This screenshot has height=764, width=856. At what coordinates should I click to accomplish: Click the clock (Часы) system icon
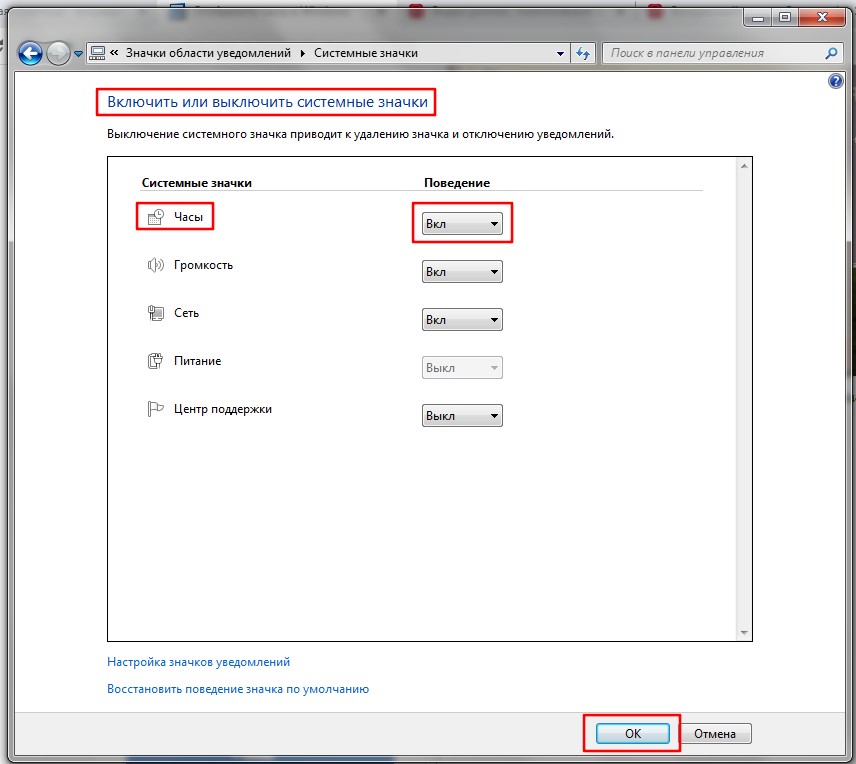[x=155, y=218]
